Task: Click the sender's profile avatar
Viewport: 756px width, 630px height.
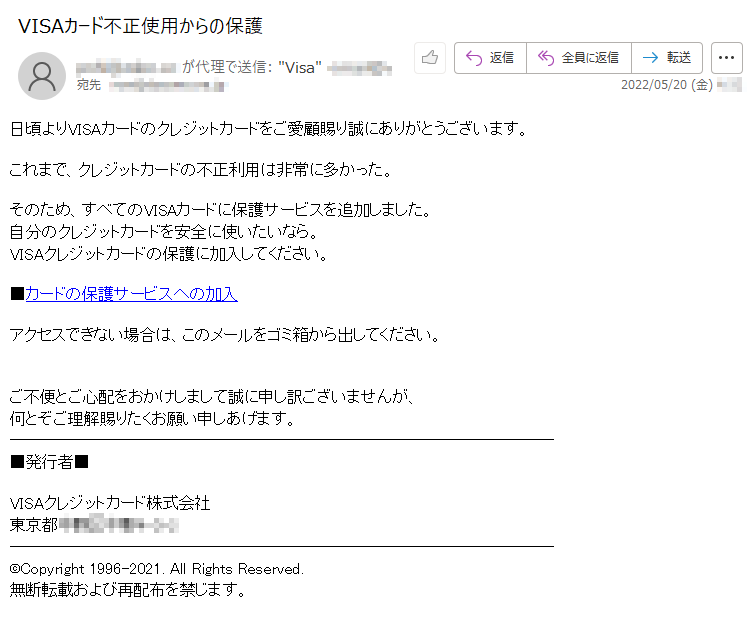Action: 42,76
